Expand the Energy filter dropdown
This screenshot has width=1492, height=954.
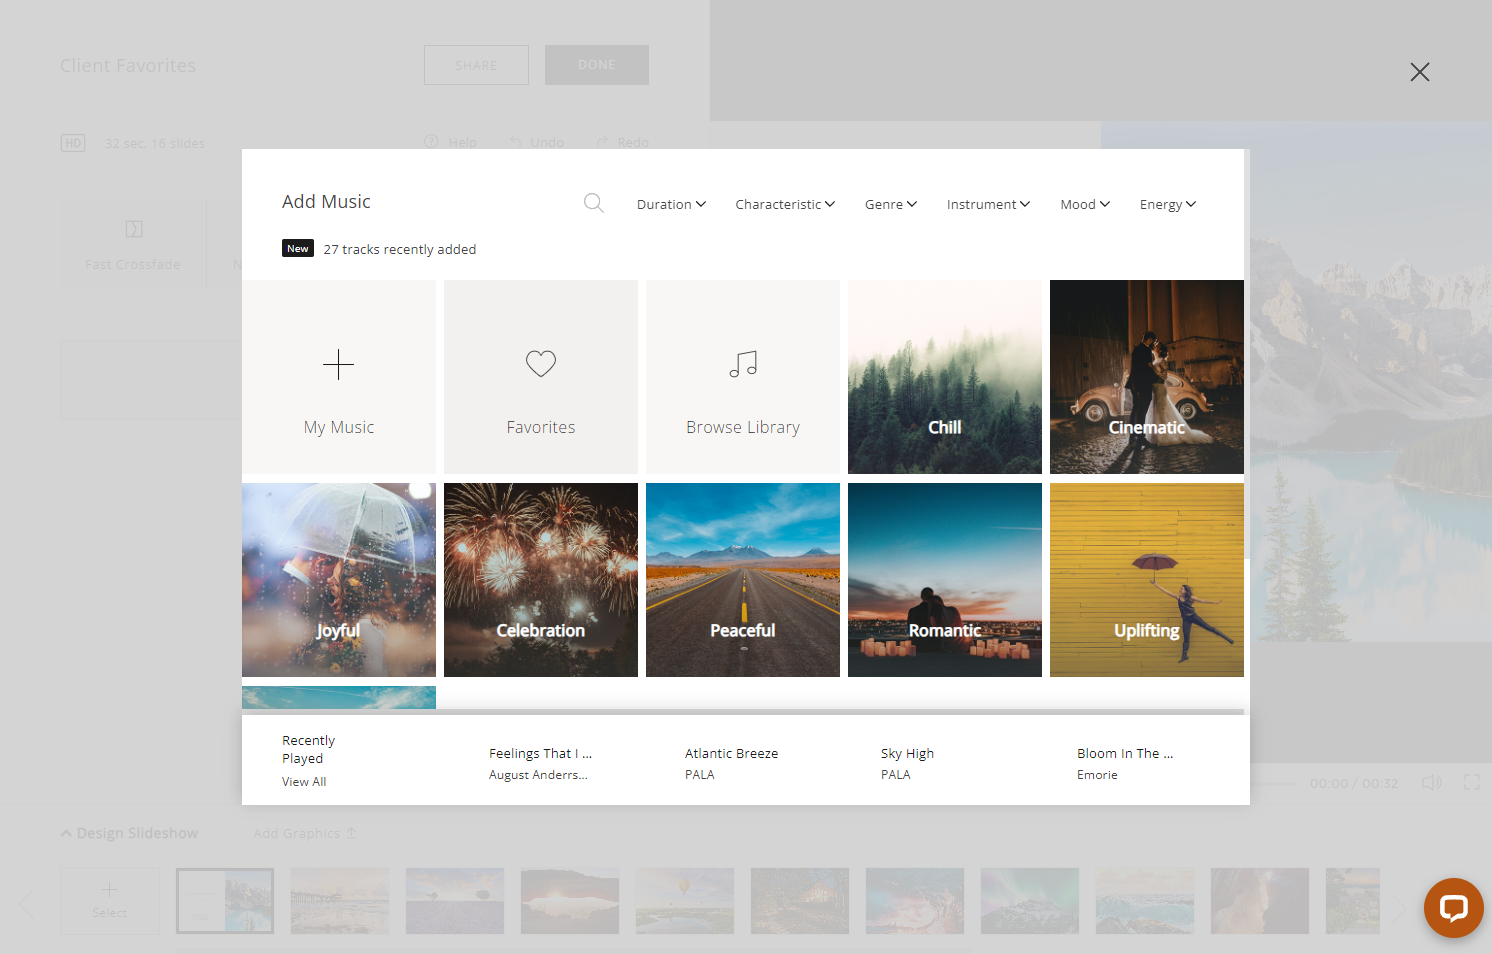coord(1168,204)
